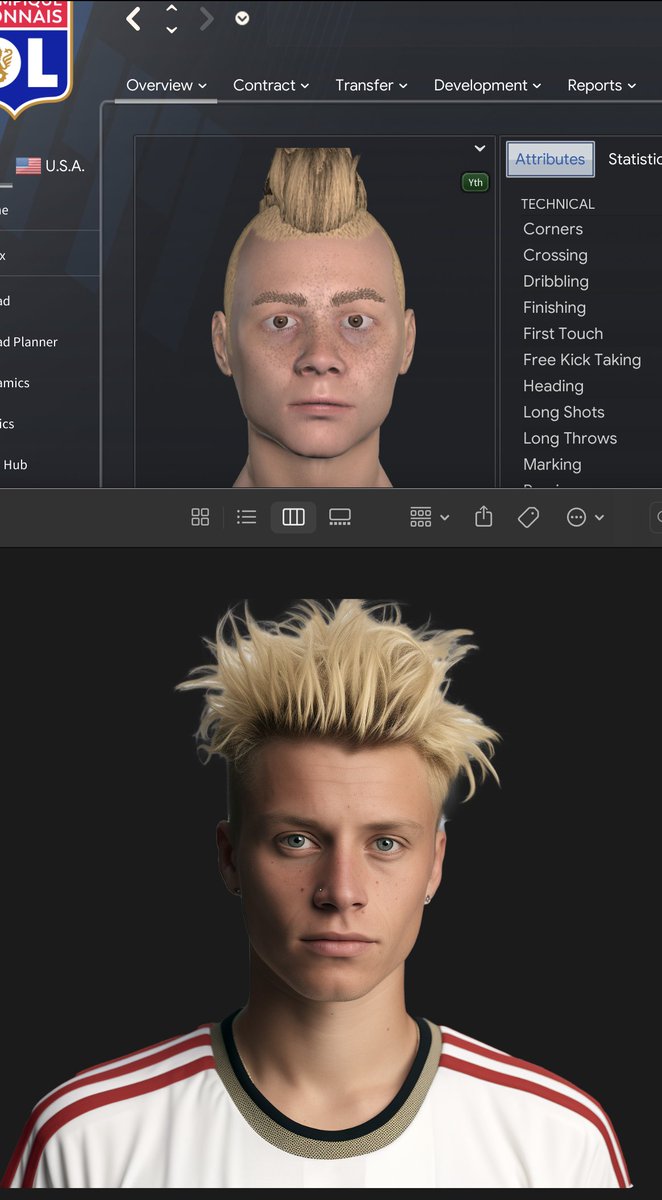This screenshot has height=1200, width=662.
Task: Switch Finder to gallery view
Action: [x=340, y=517]
